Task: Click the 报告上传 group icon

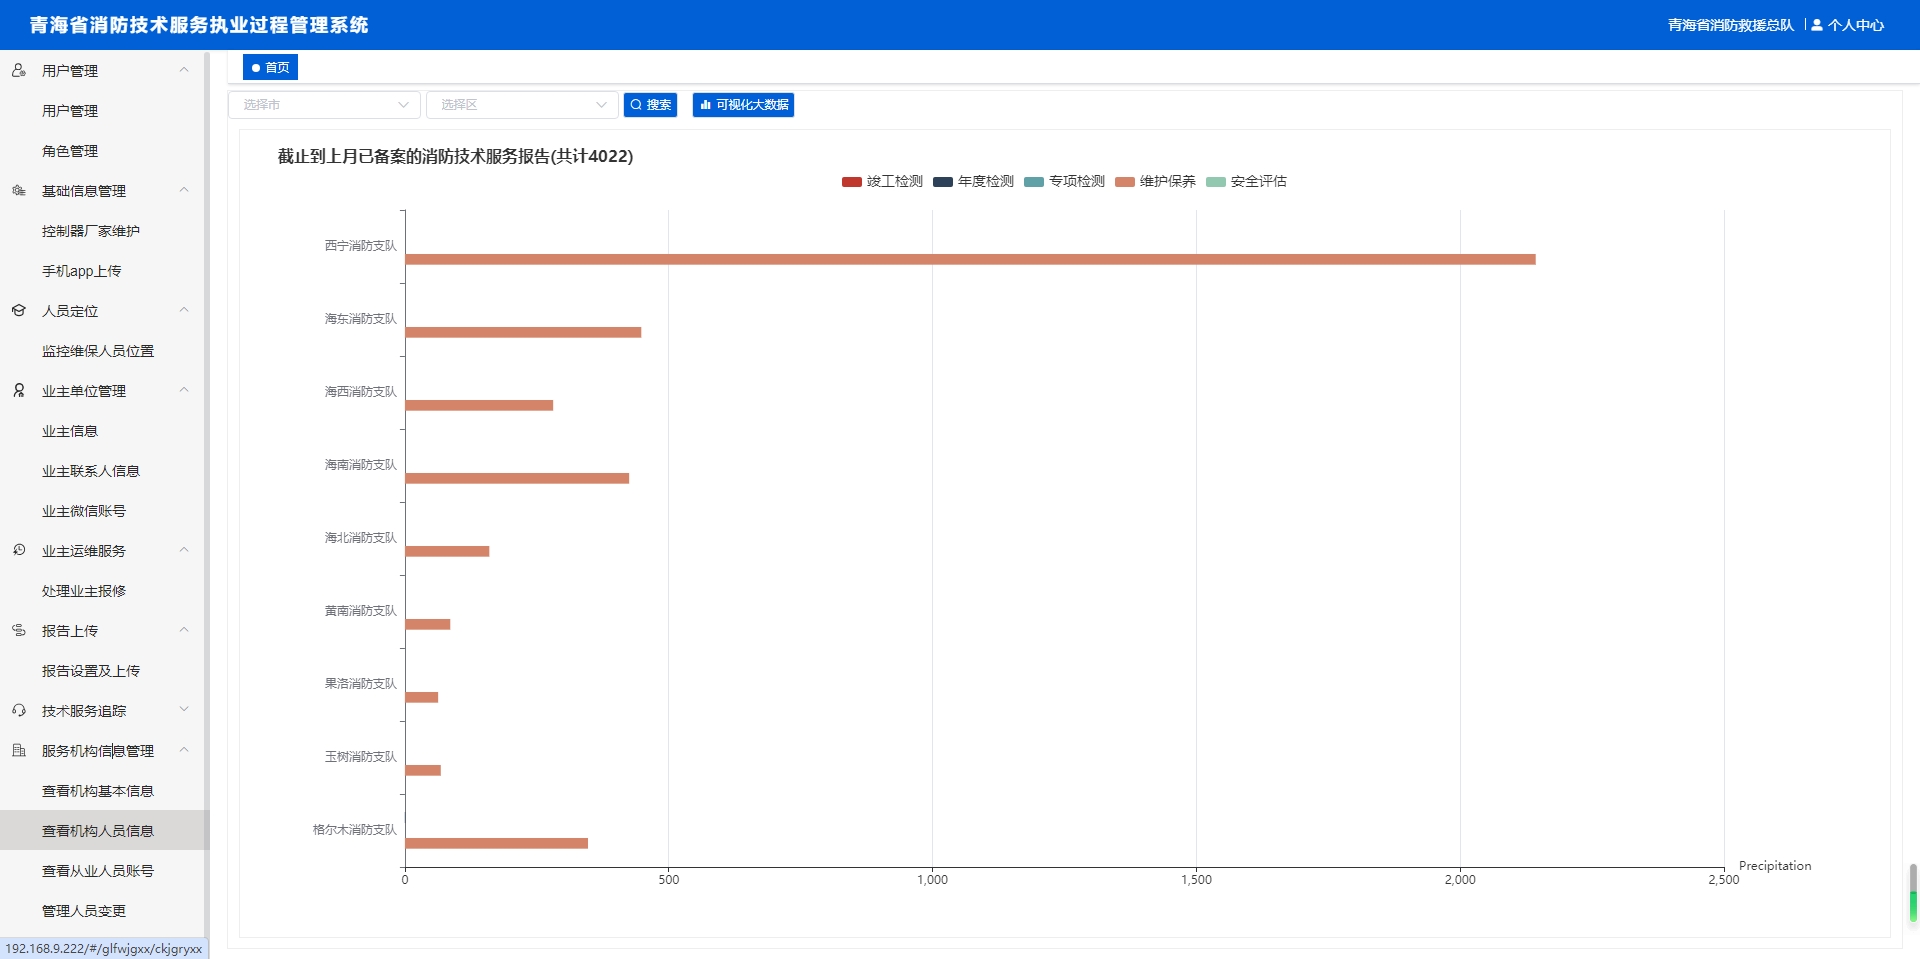Action: tap(19, 630)
